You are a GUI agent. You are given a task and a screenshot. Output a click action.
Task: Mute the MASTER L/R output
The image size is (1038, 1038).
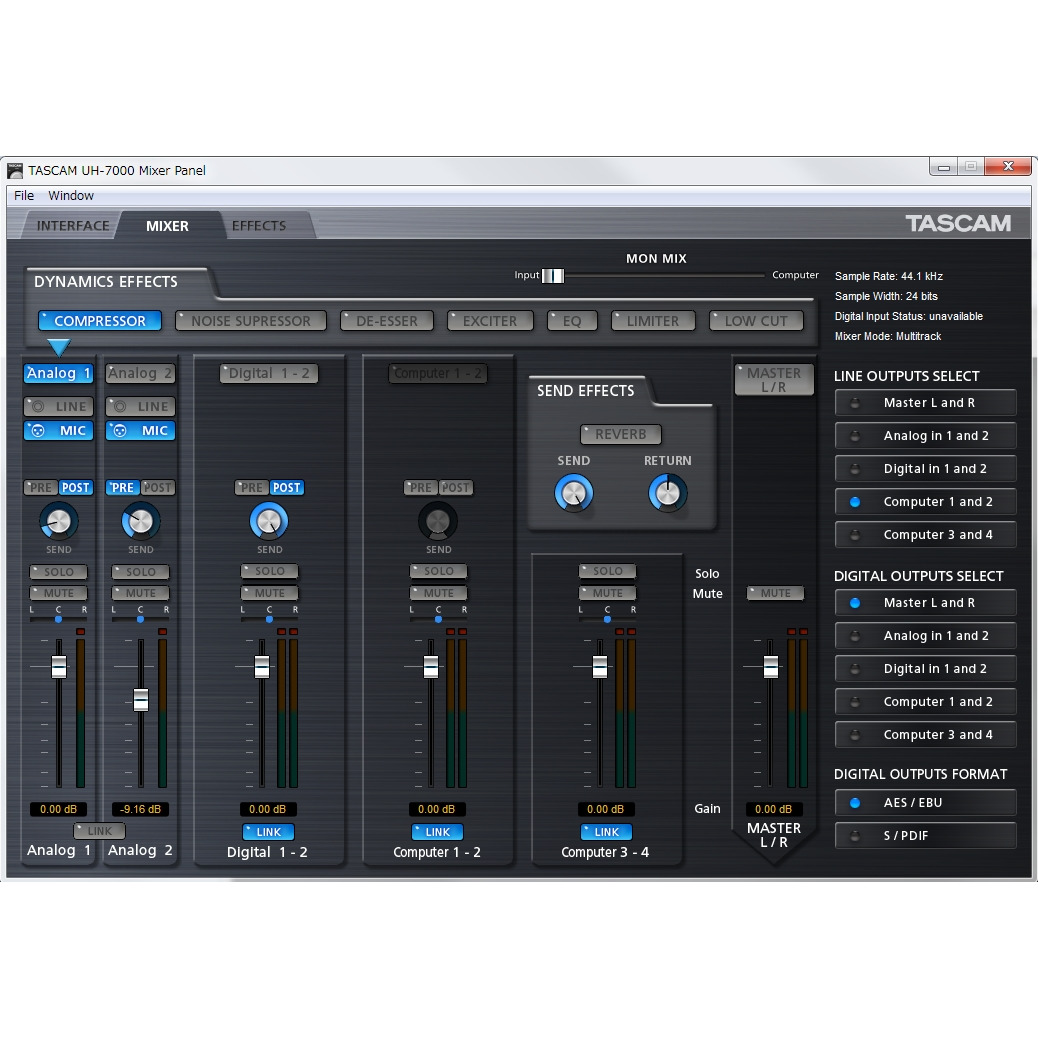pos(775,593)
